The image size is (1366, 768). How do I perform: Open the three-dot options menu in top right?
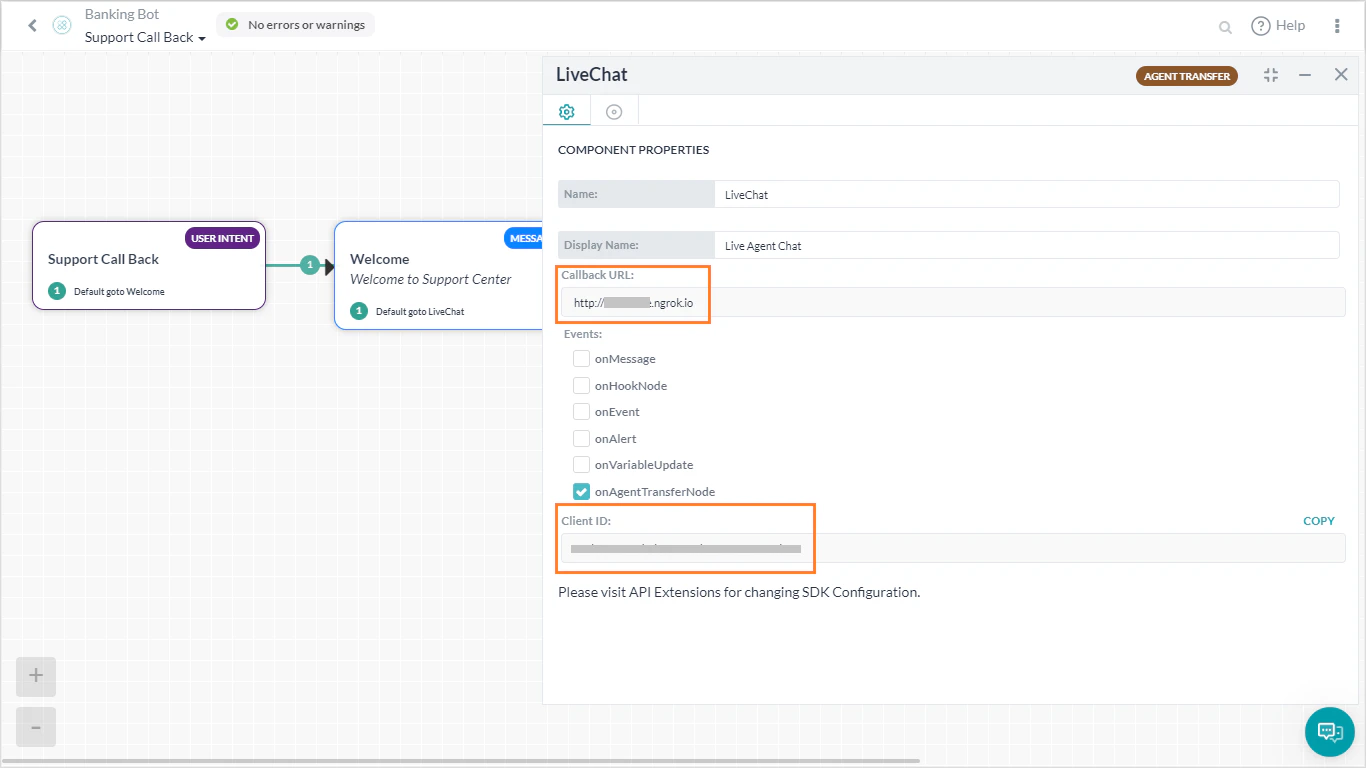(x=1337, y=25)
